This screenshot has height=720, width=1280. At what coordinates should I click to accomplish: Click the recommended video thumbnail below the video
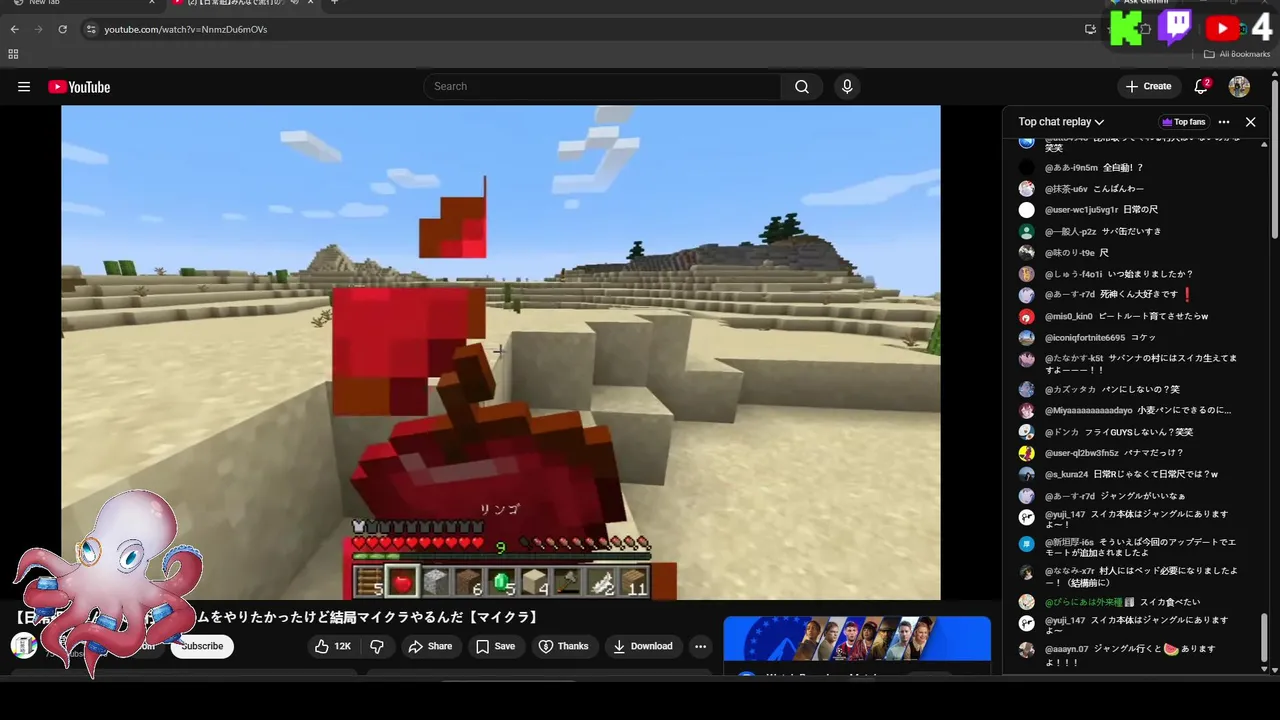tap(857, 640)
